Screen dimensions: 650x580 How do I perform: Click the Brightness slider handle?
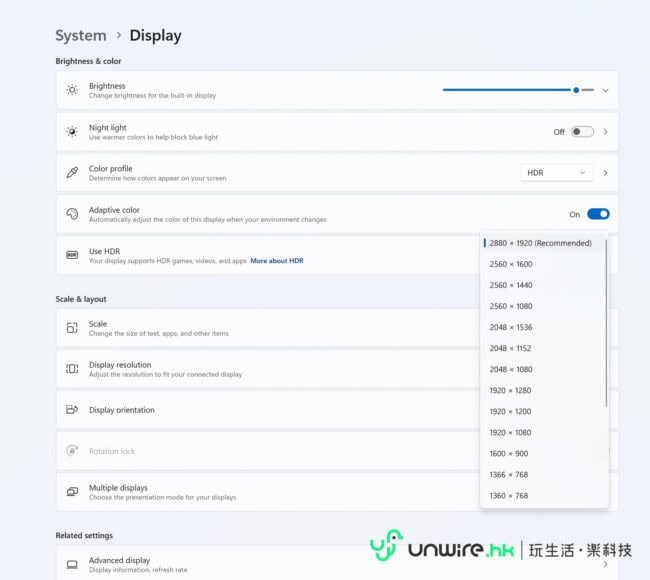click(x=576, y=90)
